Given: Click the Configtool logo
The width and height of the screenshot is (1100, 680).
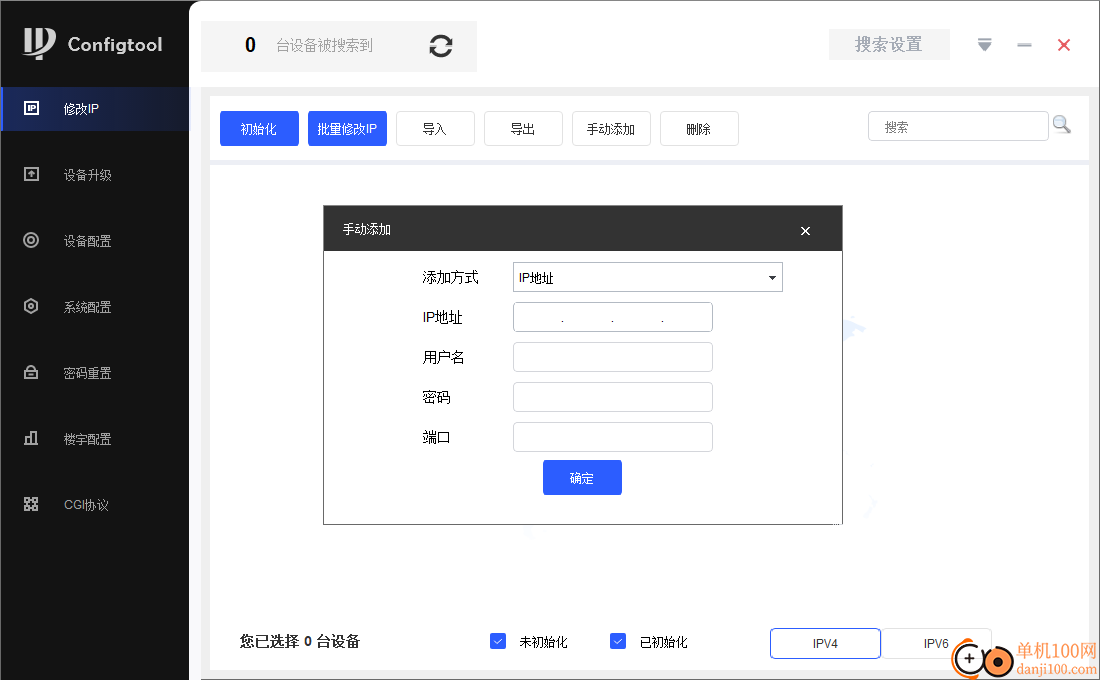Looking at the screenshot, I should (93, 44).
